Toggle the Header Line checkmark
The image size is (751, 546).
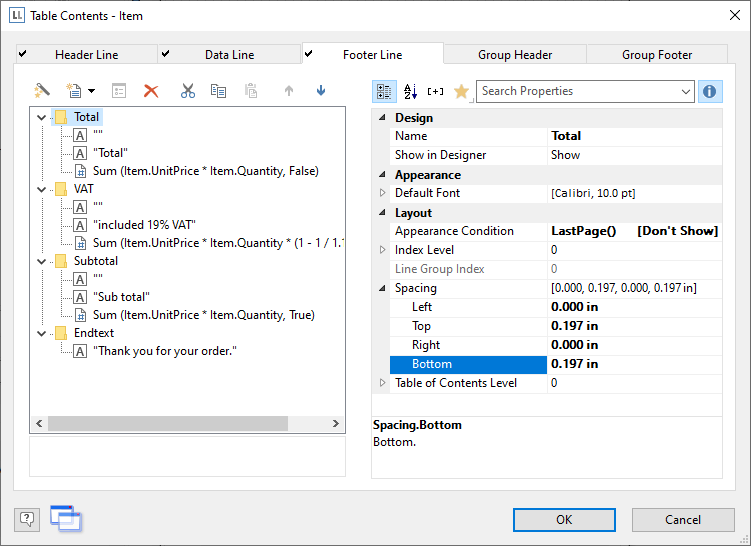(x=23, y=54)
